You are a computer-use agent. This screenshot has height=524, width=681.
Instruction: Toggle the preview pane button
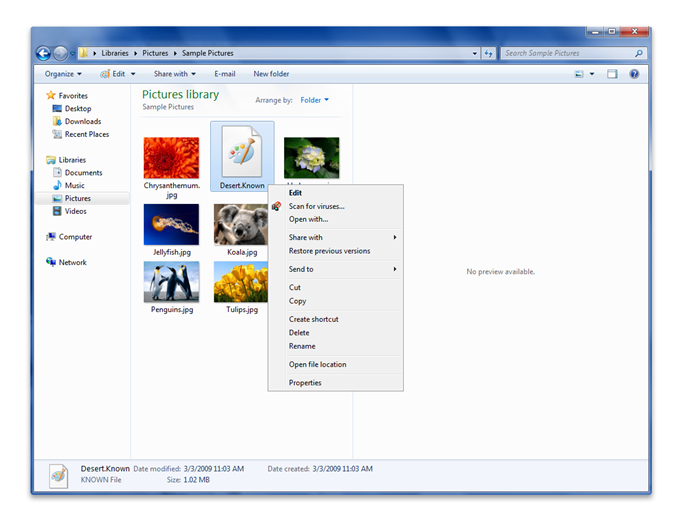click(612, 74)
